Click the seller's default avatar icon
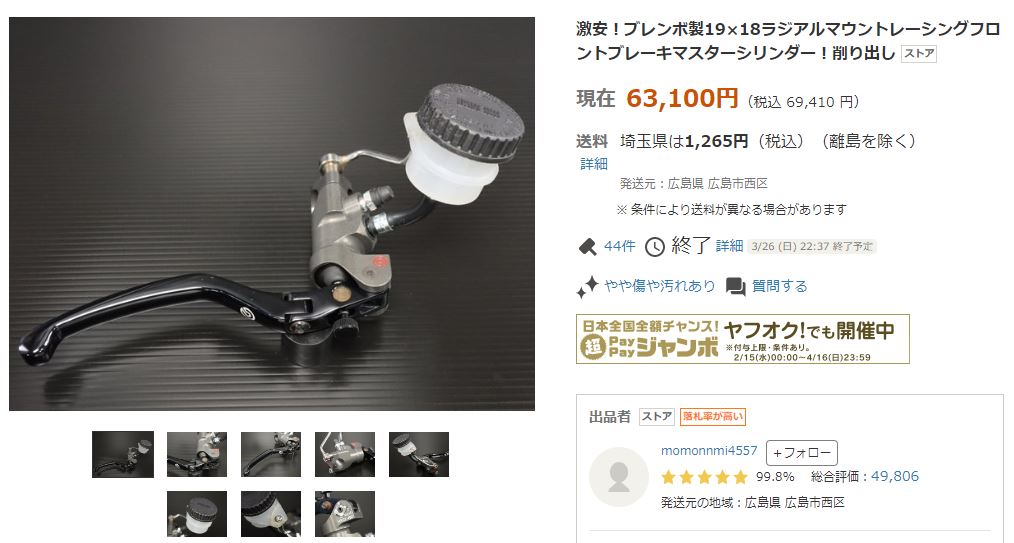Screen dimensions: 1014x543 coord(619,477)
